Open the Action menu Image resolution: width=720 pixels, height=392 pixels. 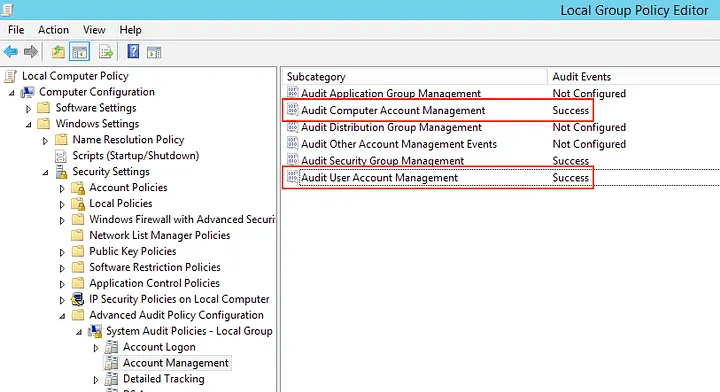pyautogui.click(x=53, y=30)
